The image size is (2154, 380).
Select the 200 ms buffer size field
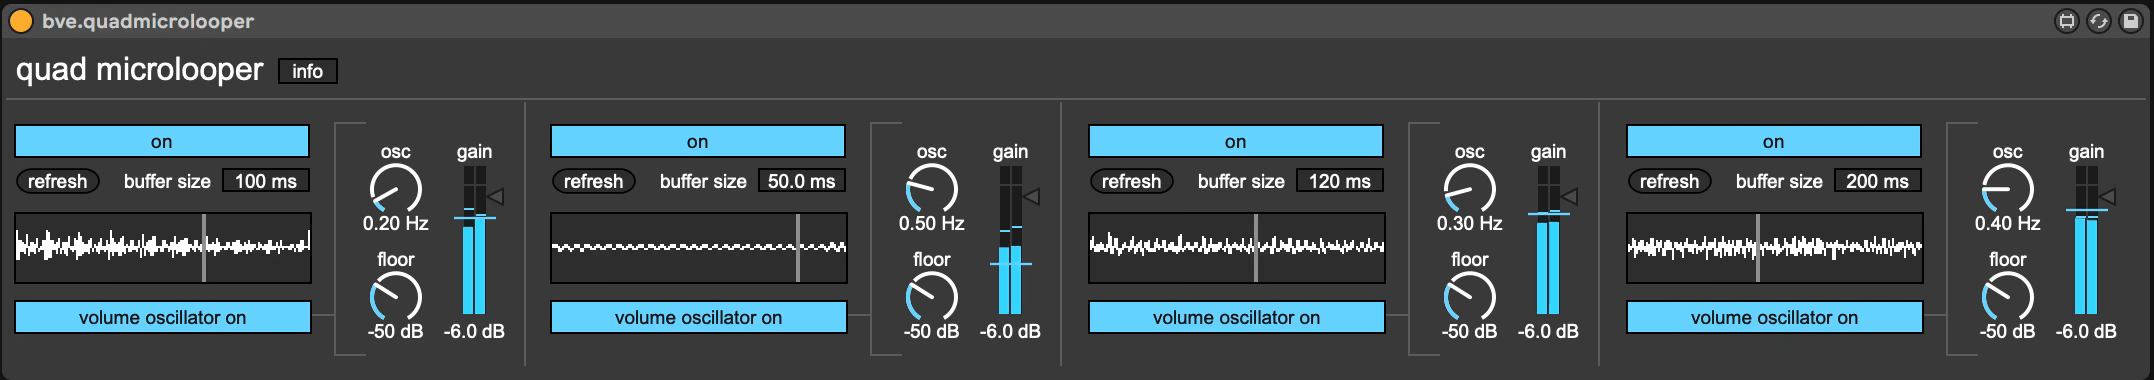(x=1878, y=181)
